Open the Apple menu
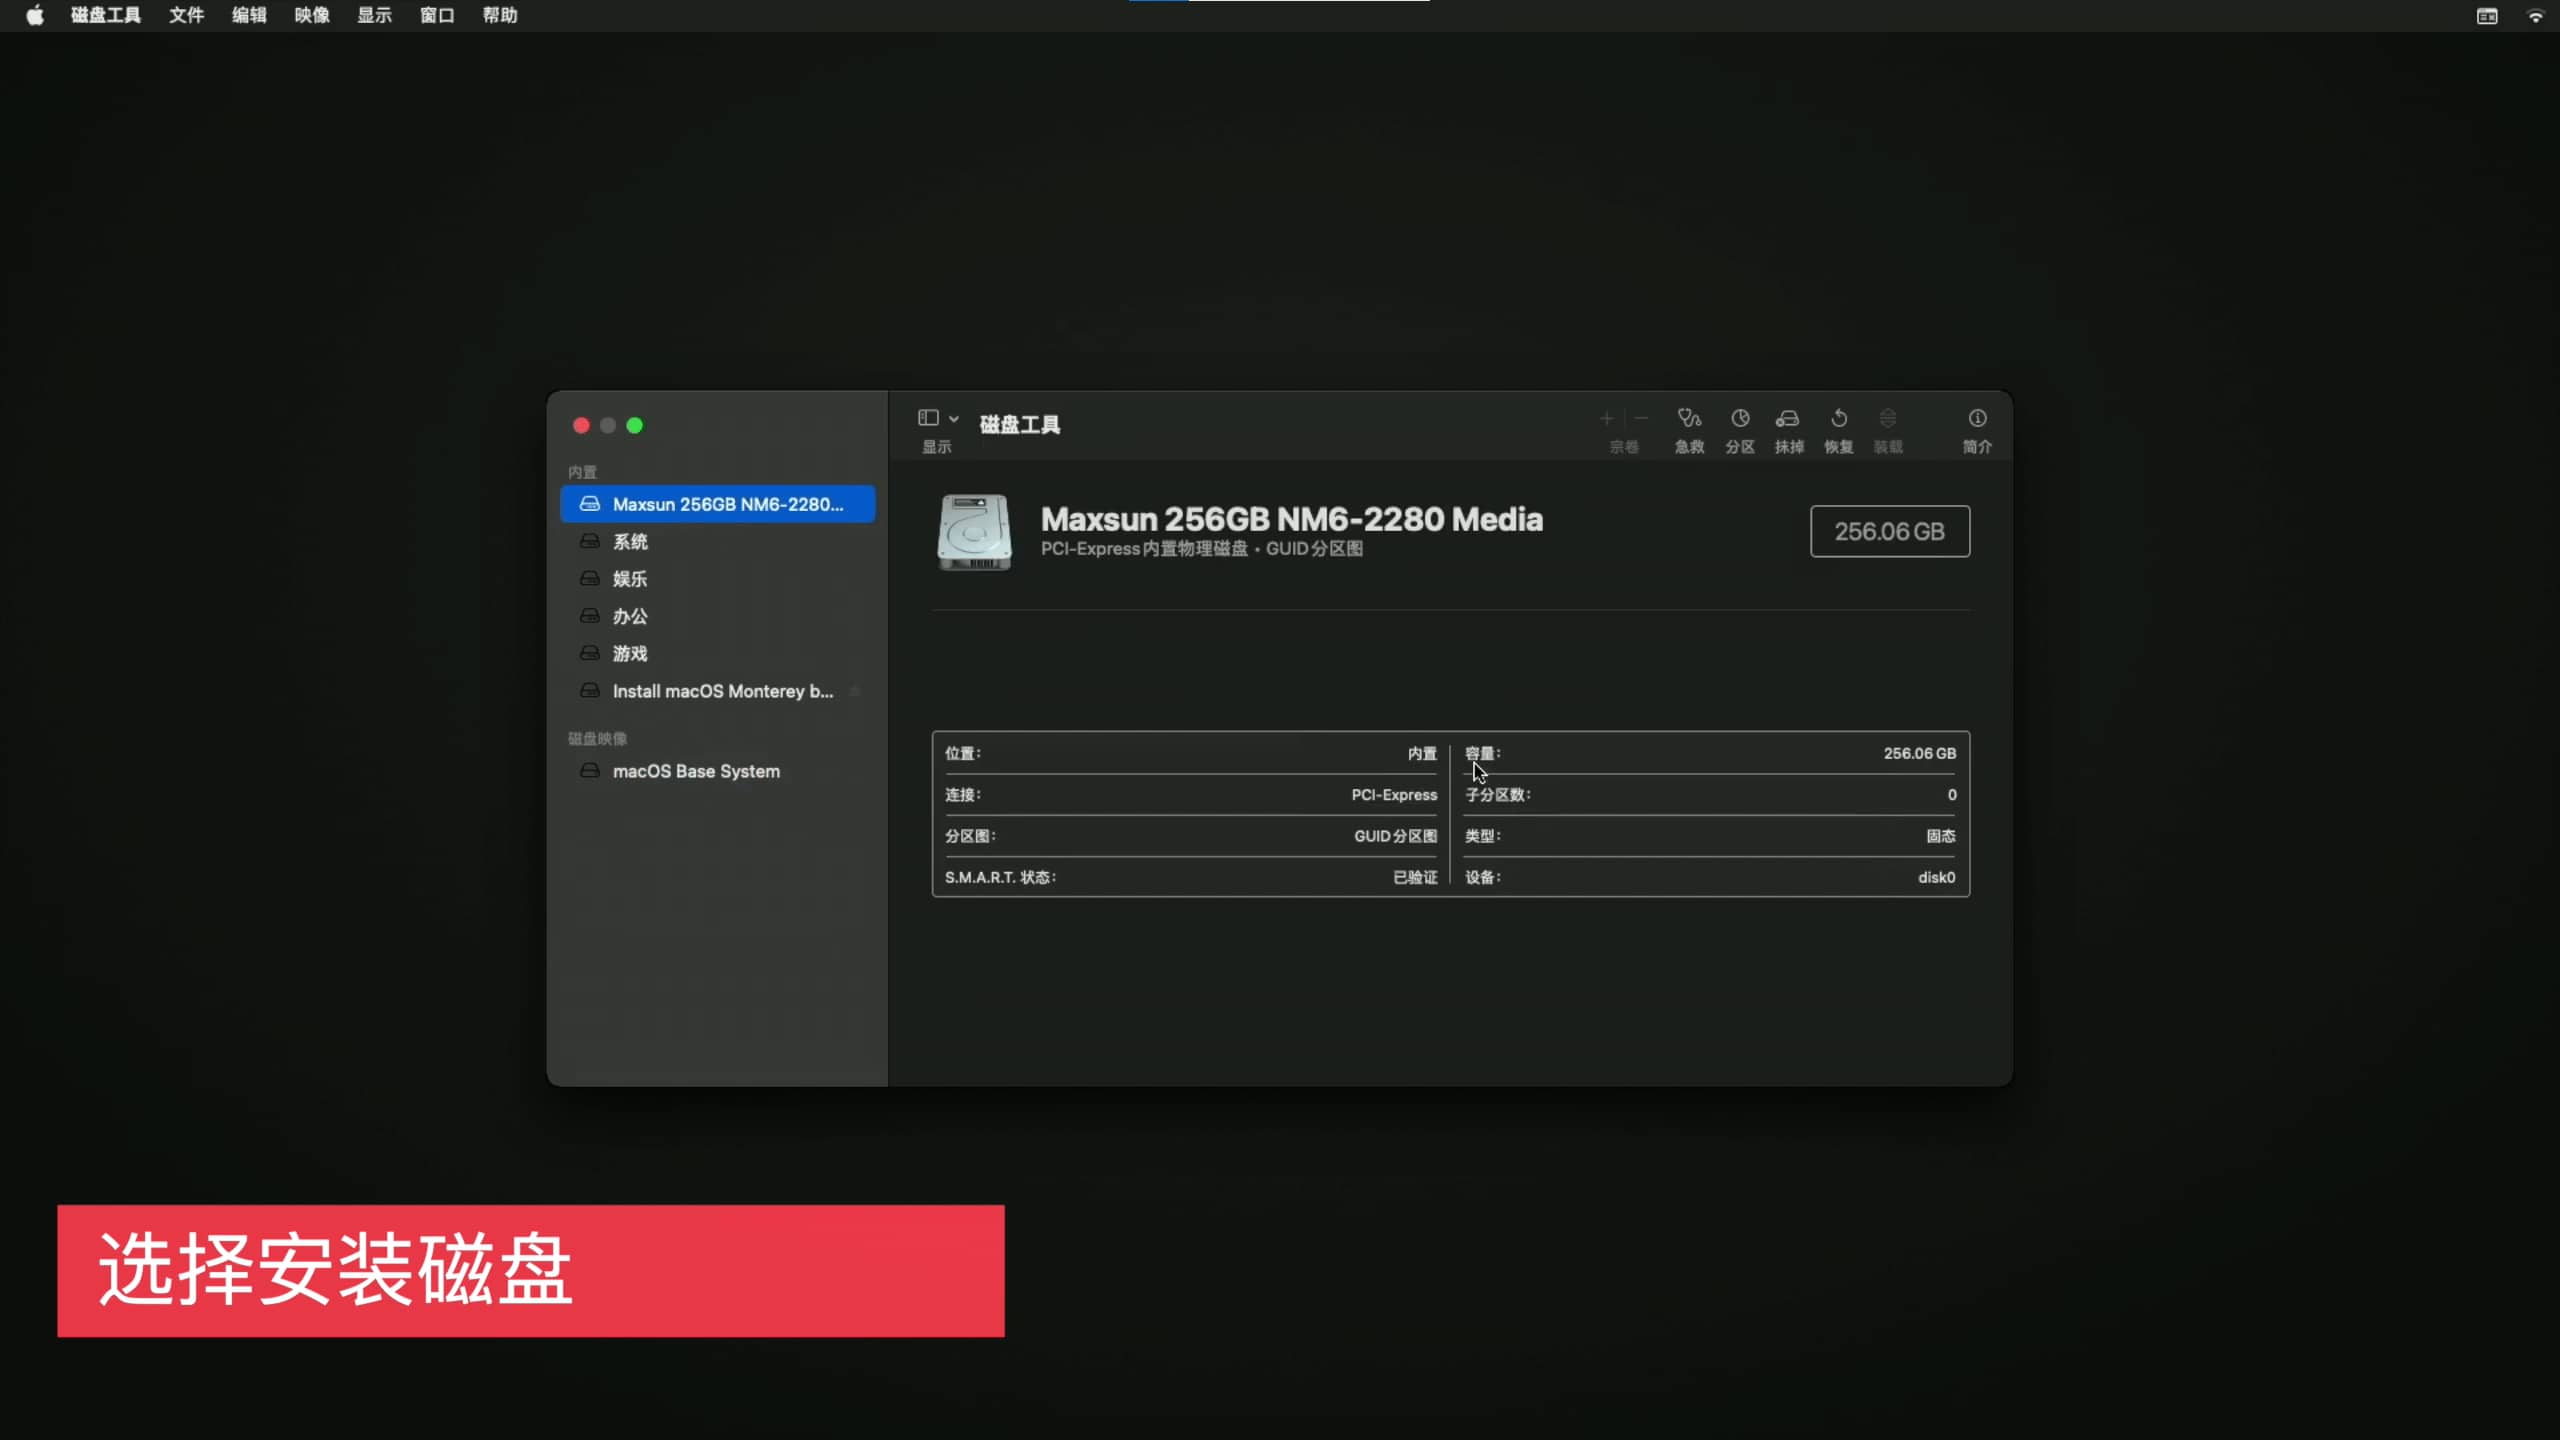 pos(34,15)
